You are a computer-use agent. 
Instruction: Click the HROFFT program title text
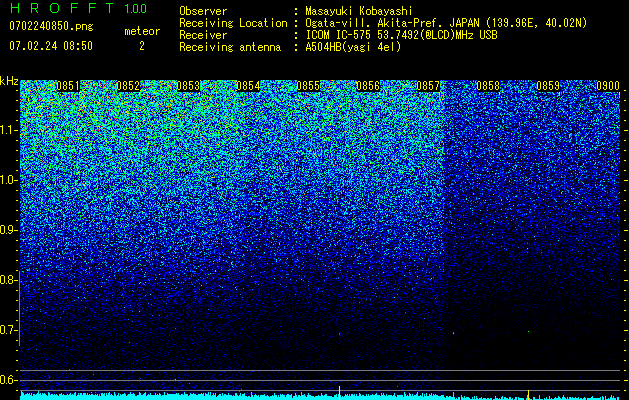click(x=62, y=8)
